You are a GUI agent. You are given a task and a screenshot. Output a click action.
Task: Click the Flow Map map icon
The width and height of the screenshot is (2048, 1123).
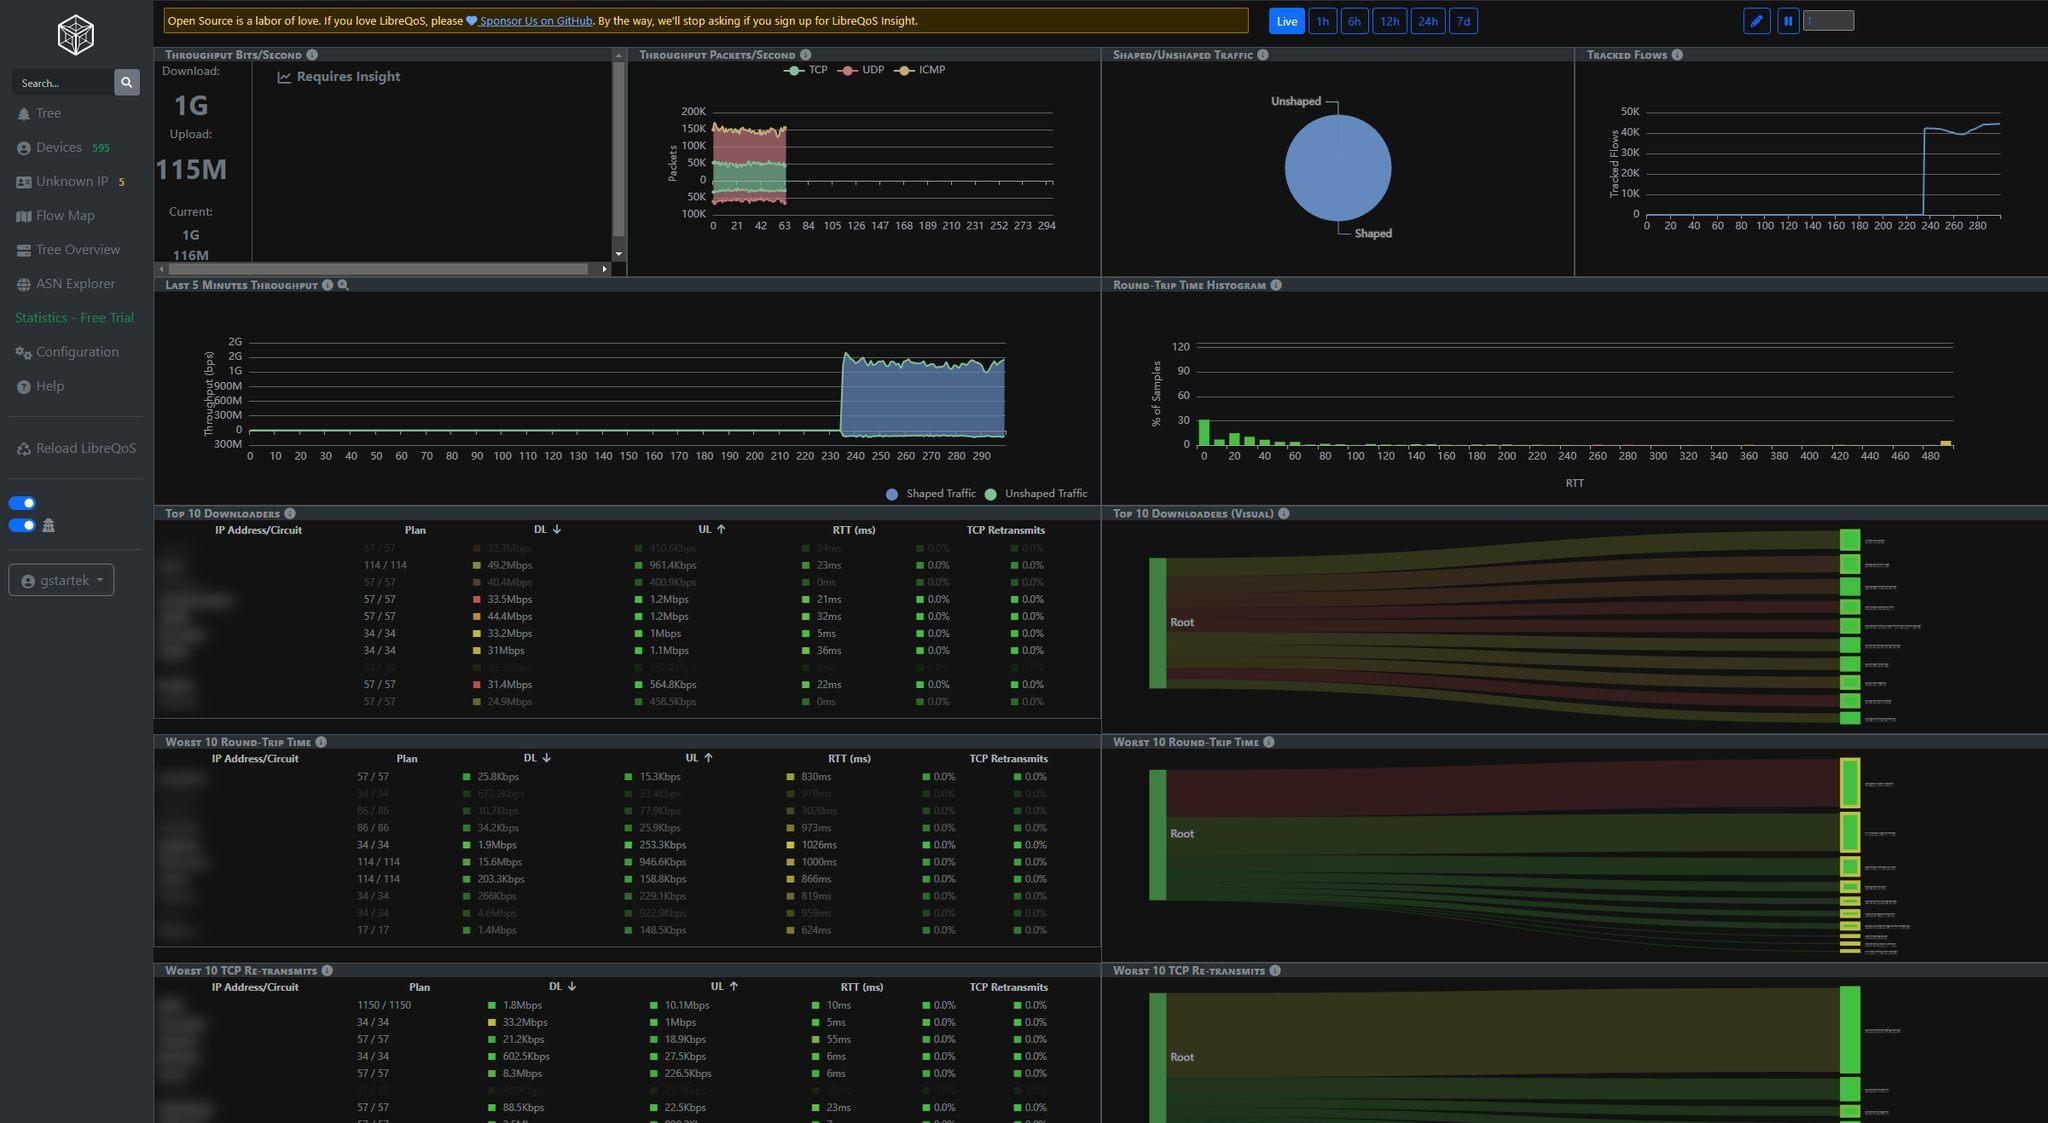pos(24,216)
